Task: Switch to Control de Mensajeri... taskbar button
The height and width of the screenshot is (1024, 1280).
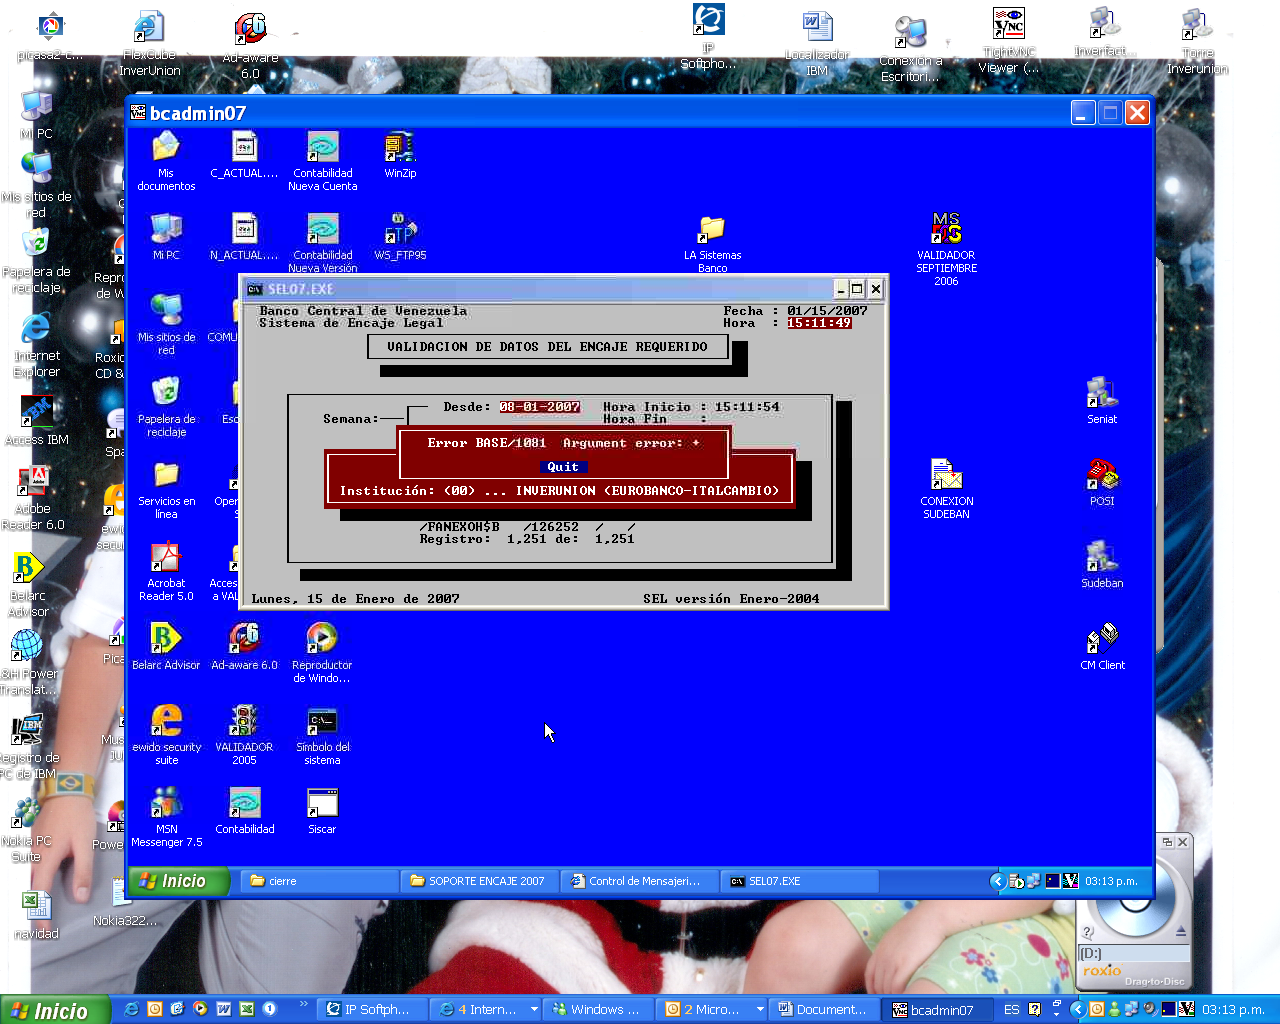Action: [x=640, y=881]
